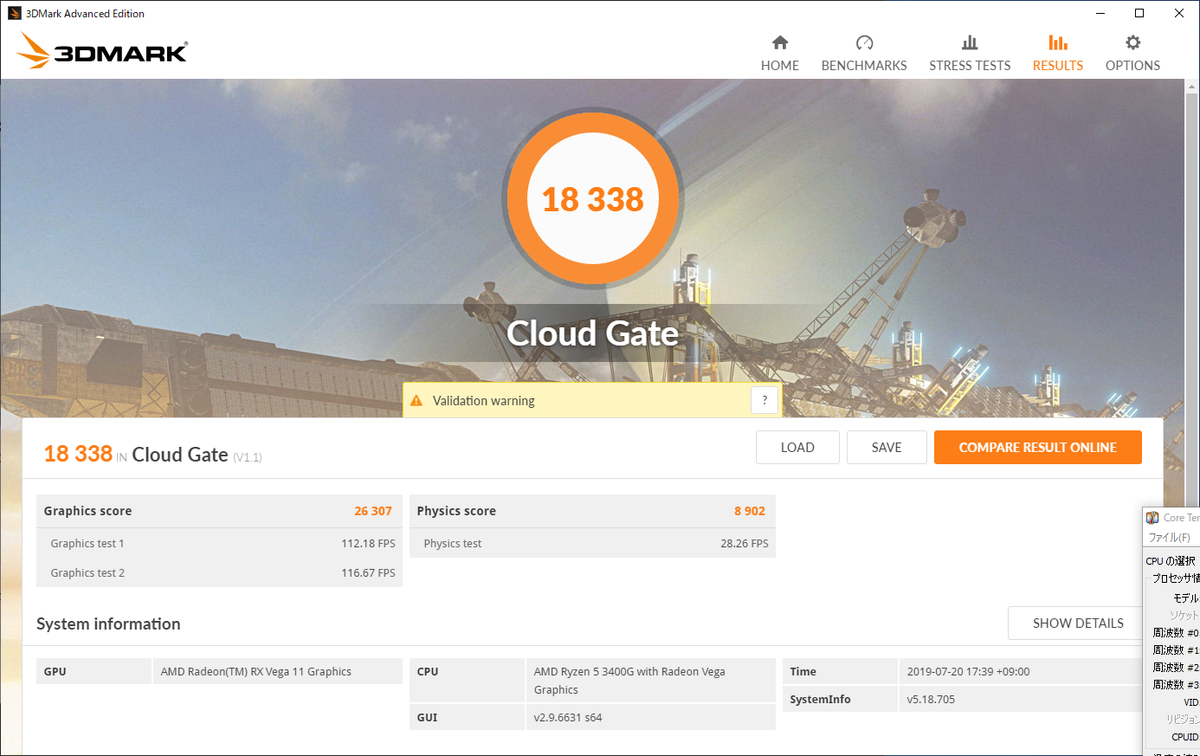
Task: Click the Validation warning banner text
Action: pos(484,401)
